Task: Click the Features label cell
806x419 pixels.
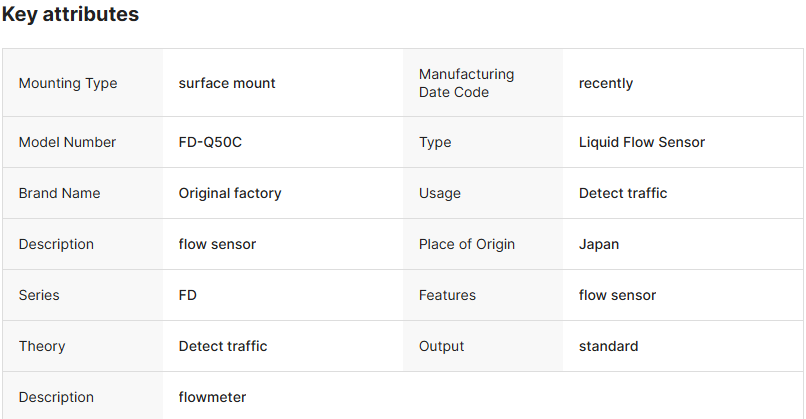Action: pos(447,295)
